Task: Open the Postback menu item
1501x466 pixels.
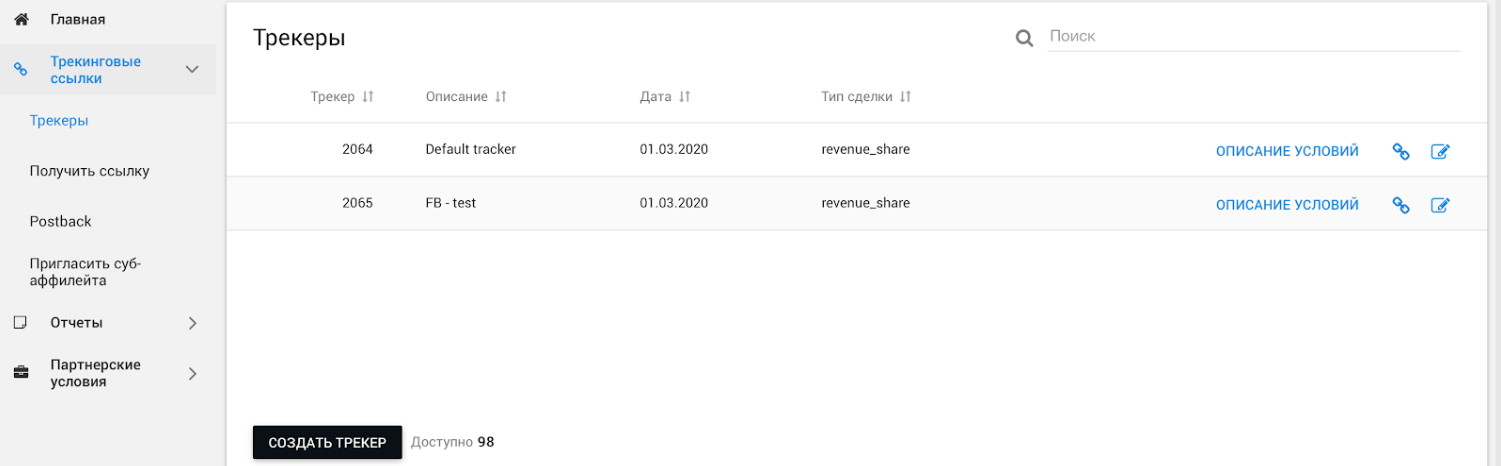Action: point(61,221)
